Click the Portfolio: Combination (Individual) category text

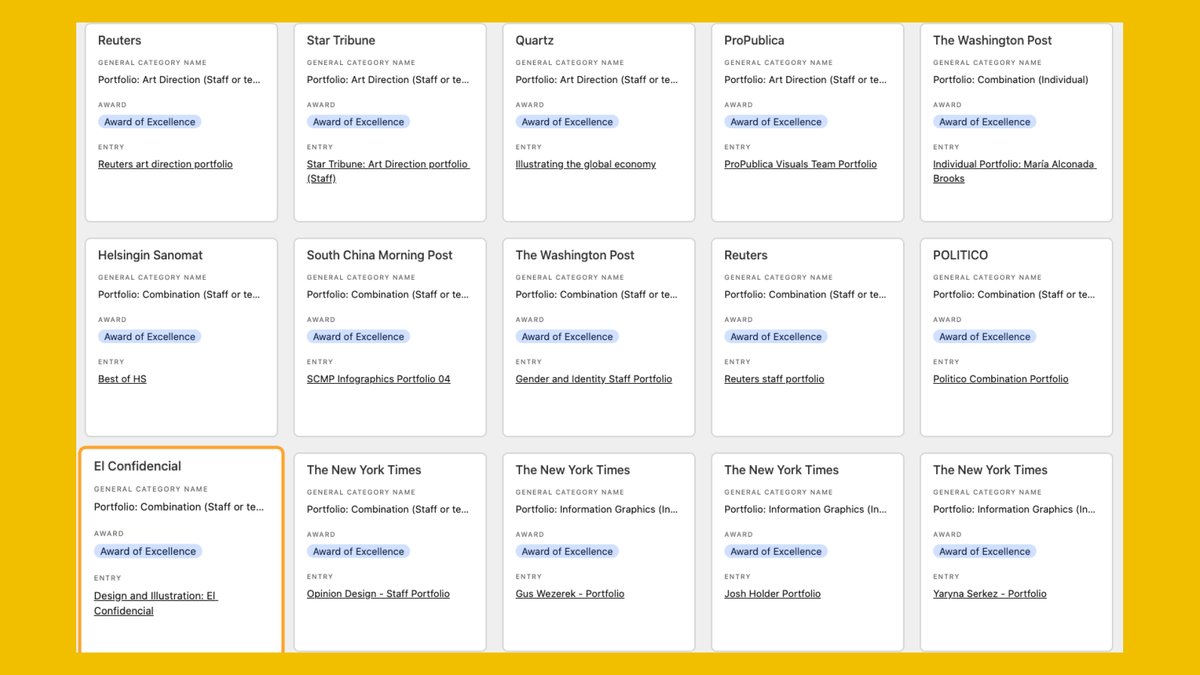pos(1011,80)
